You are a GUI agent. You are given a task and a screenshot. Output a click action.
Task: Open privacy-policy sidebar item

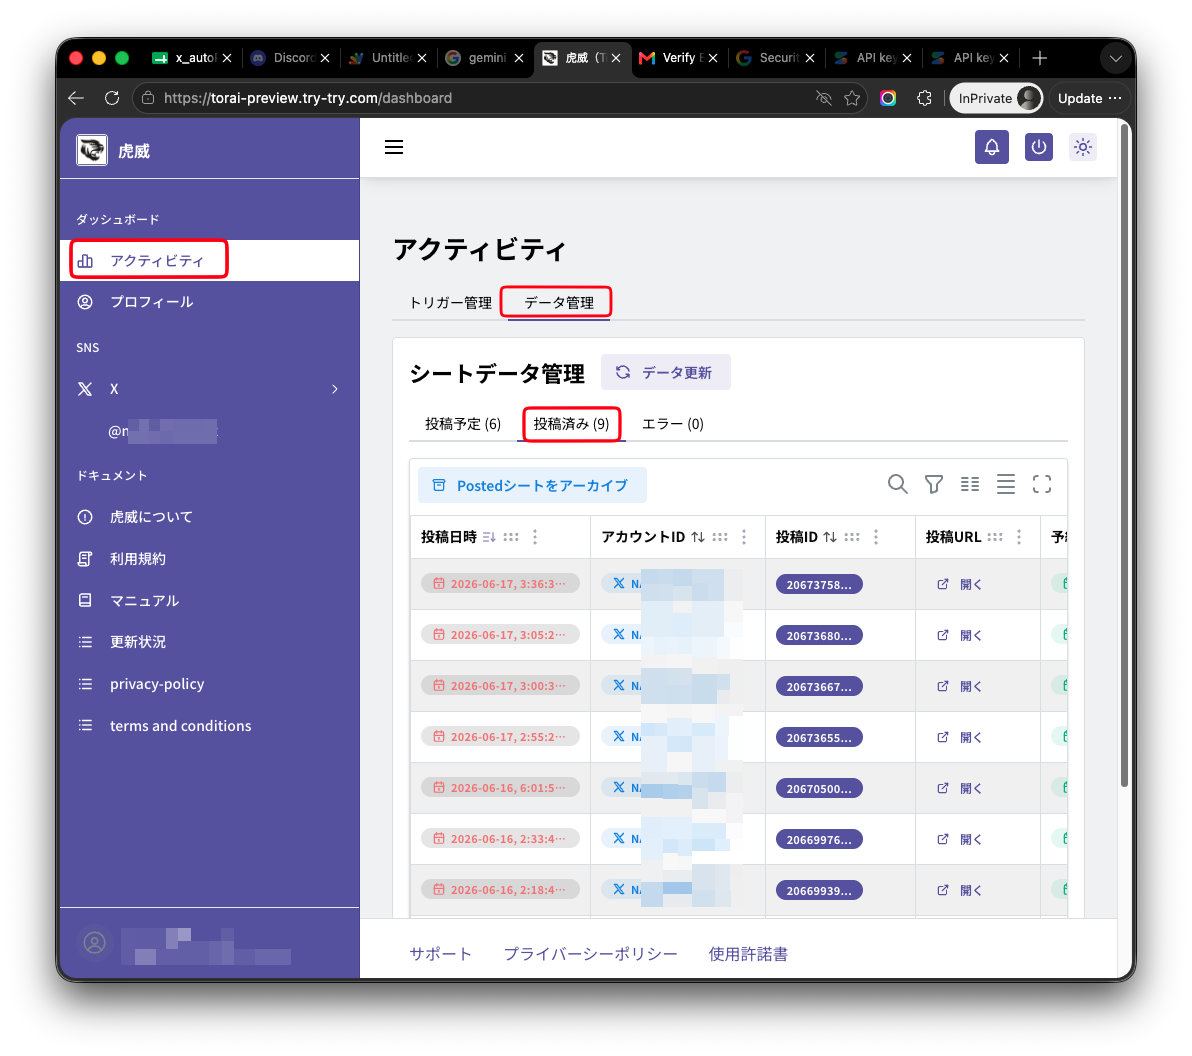tap(209, 683)
